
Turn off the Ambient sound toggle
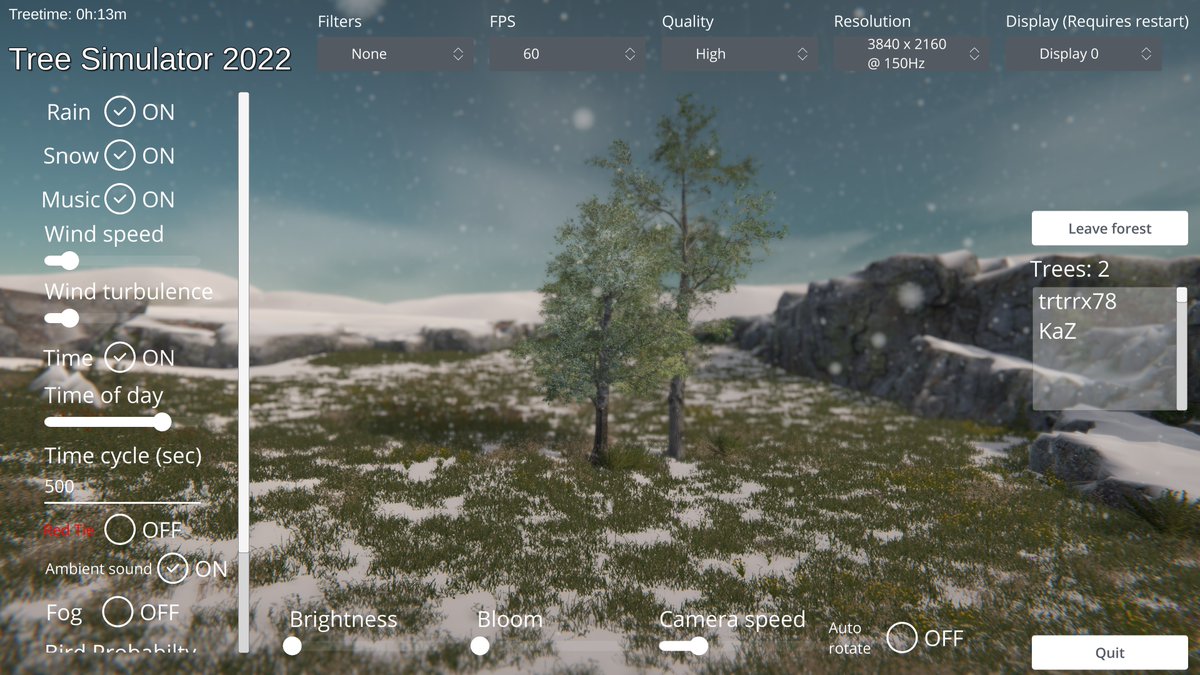point(173,569)
